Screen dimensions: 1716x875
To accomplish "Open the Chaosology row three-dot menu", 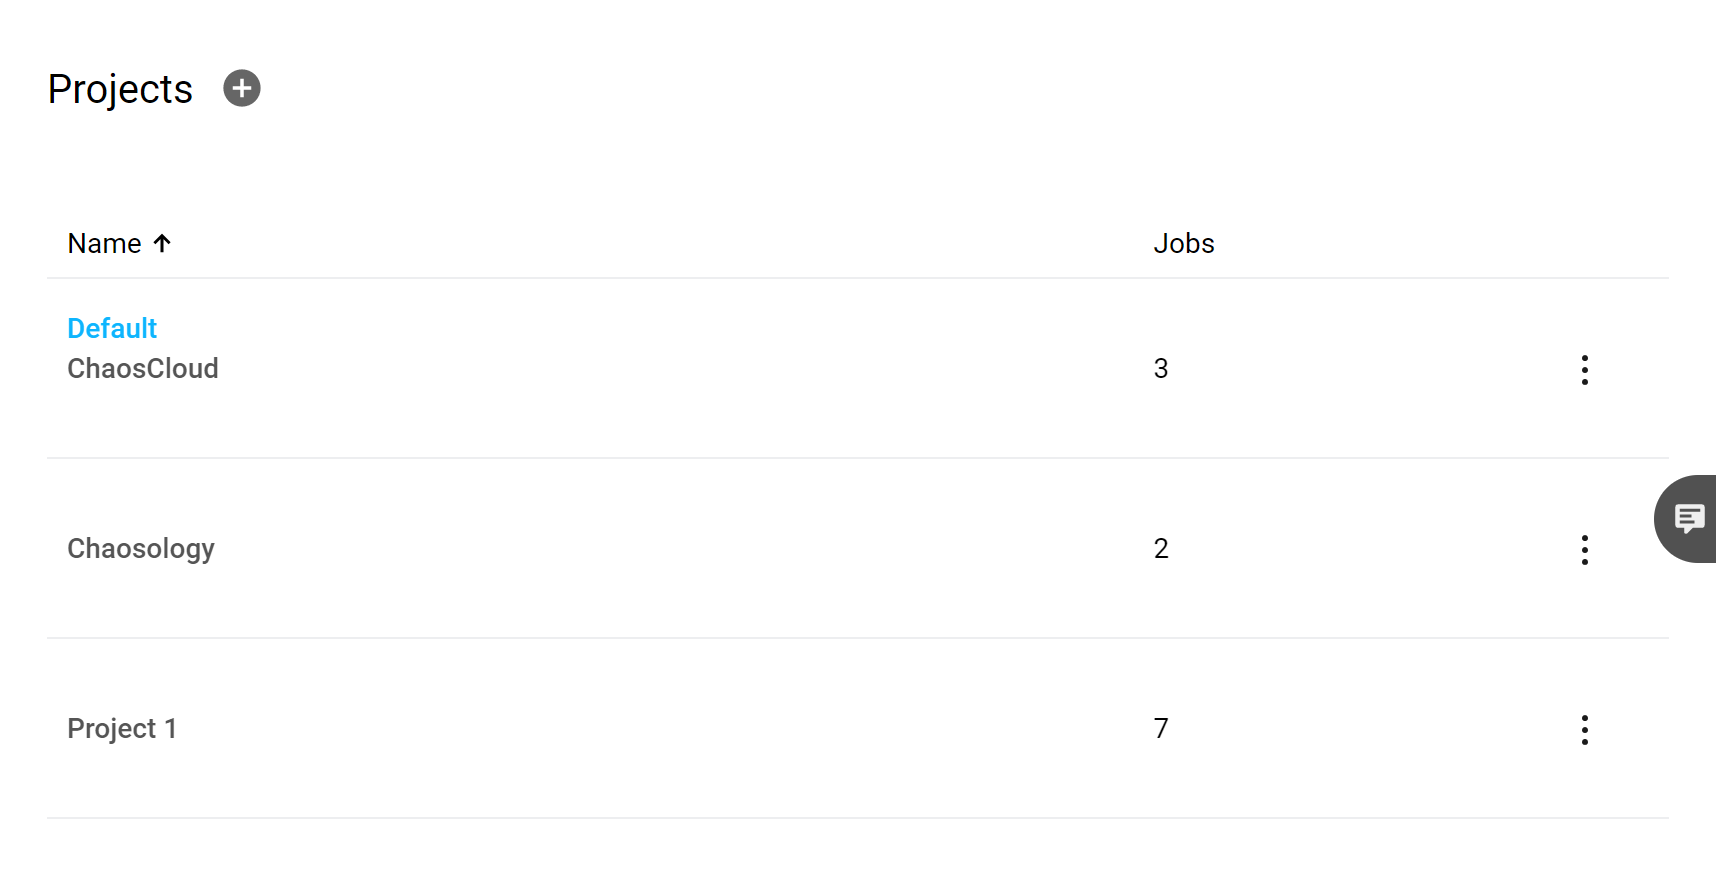I will click(x=1584, y=549).
